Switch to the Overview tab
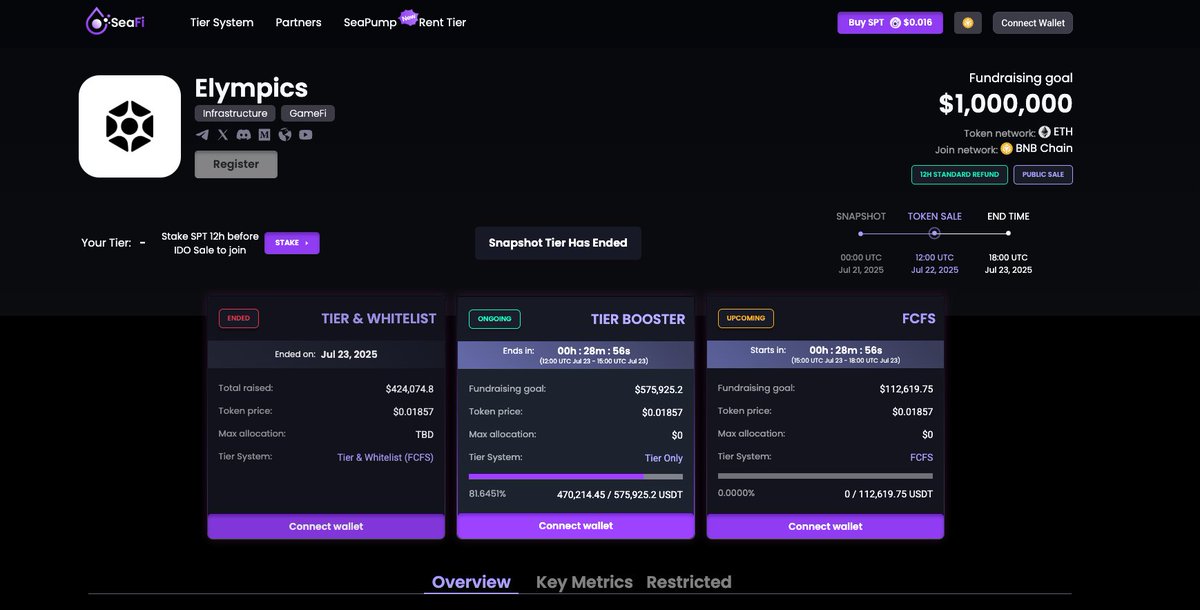 [x=471, y=582]
